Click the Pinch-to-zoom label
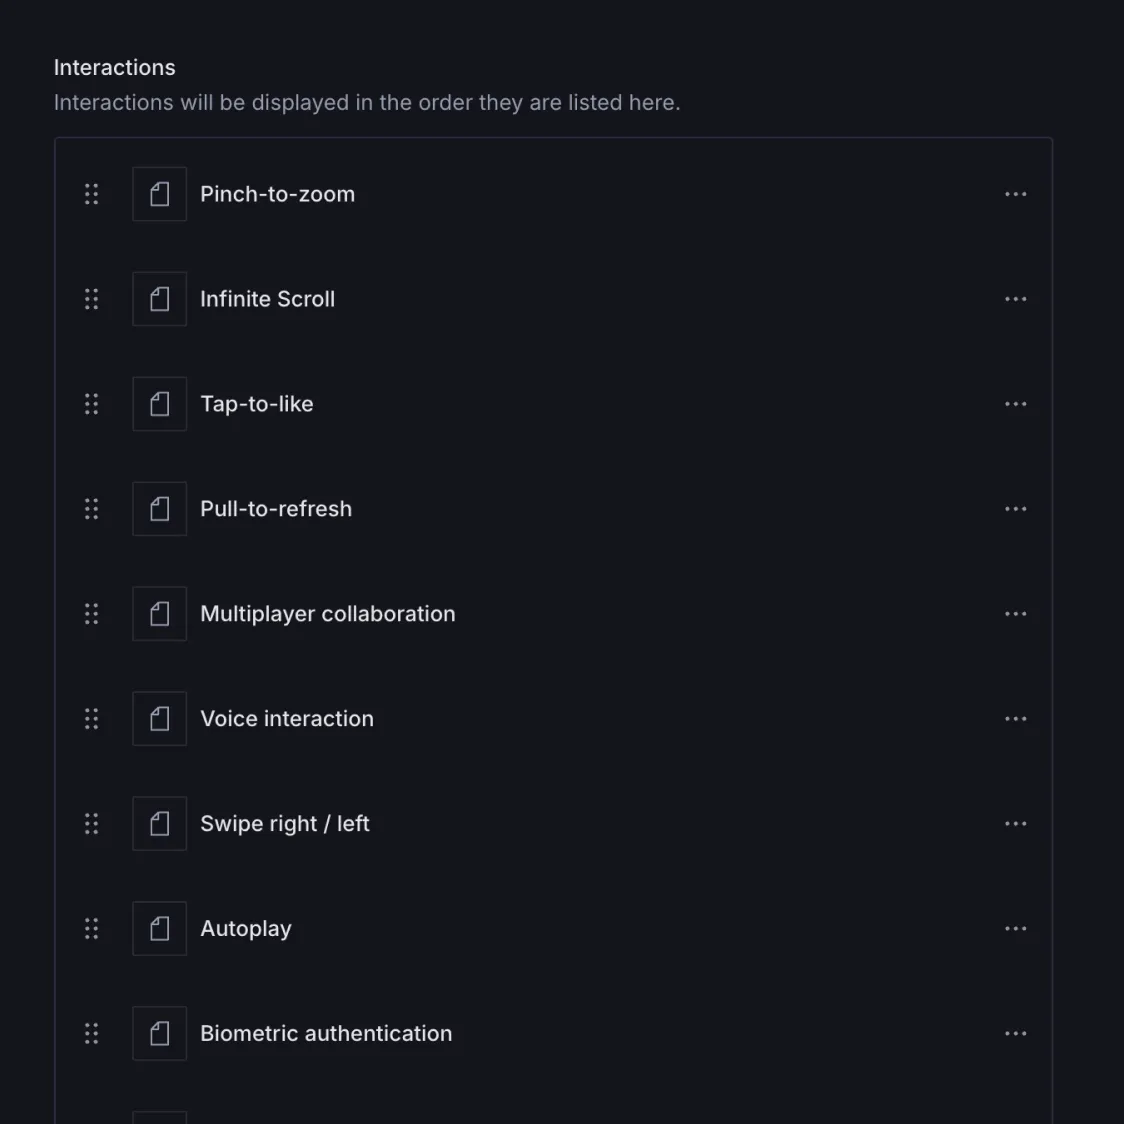 click(277, 194)
